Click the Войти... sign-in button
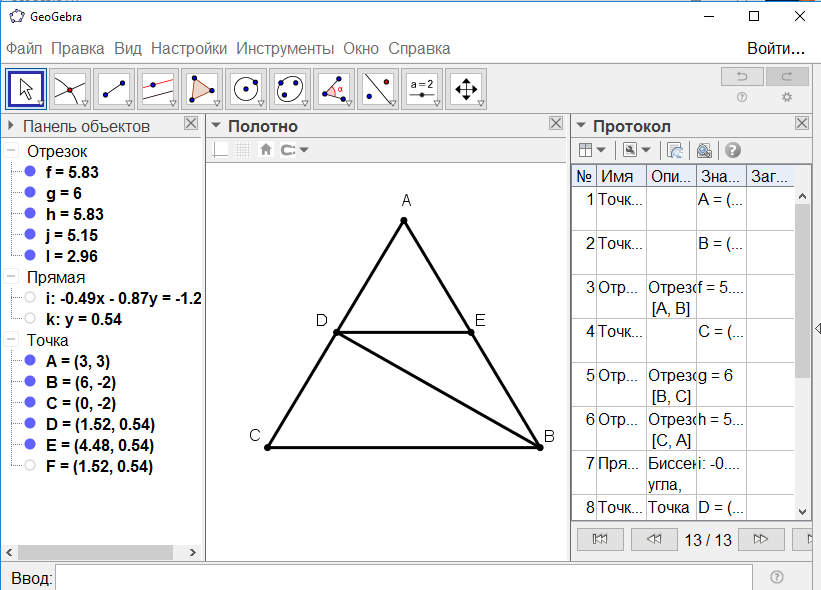 pos(775,48)
